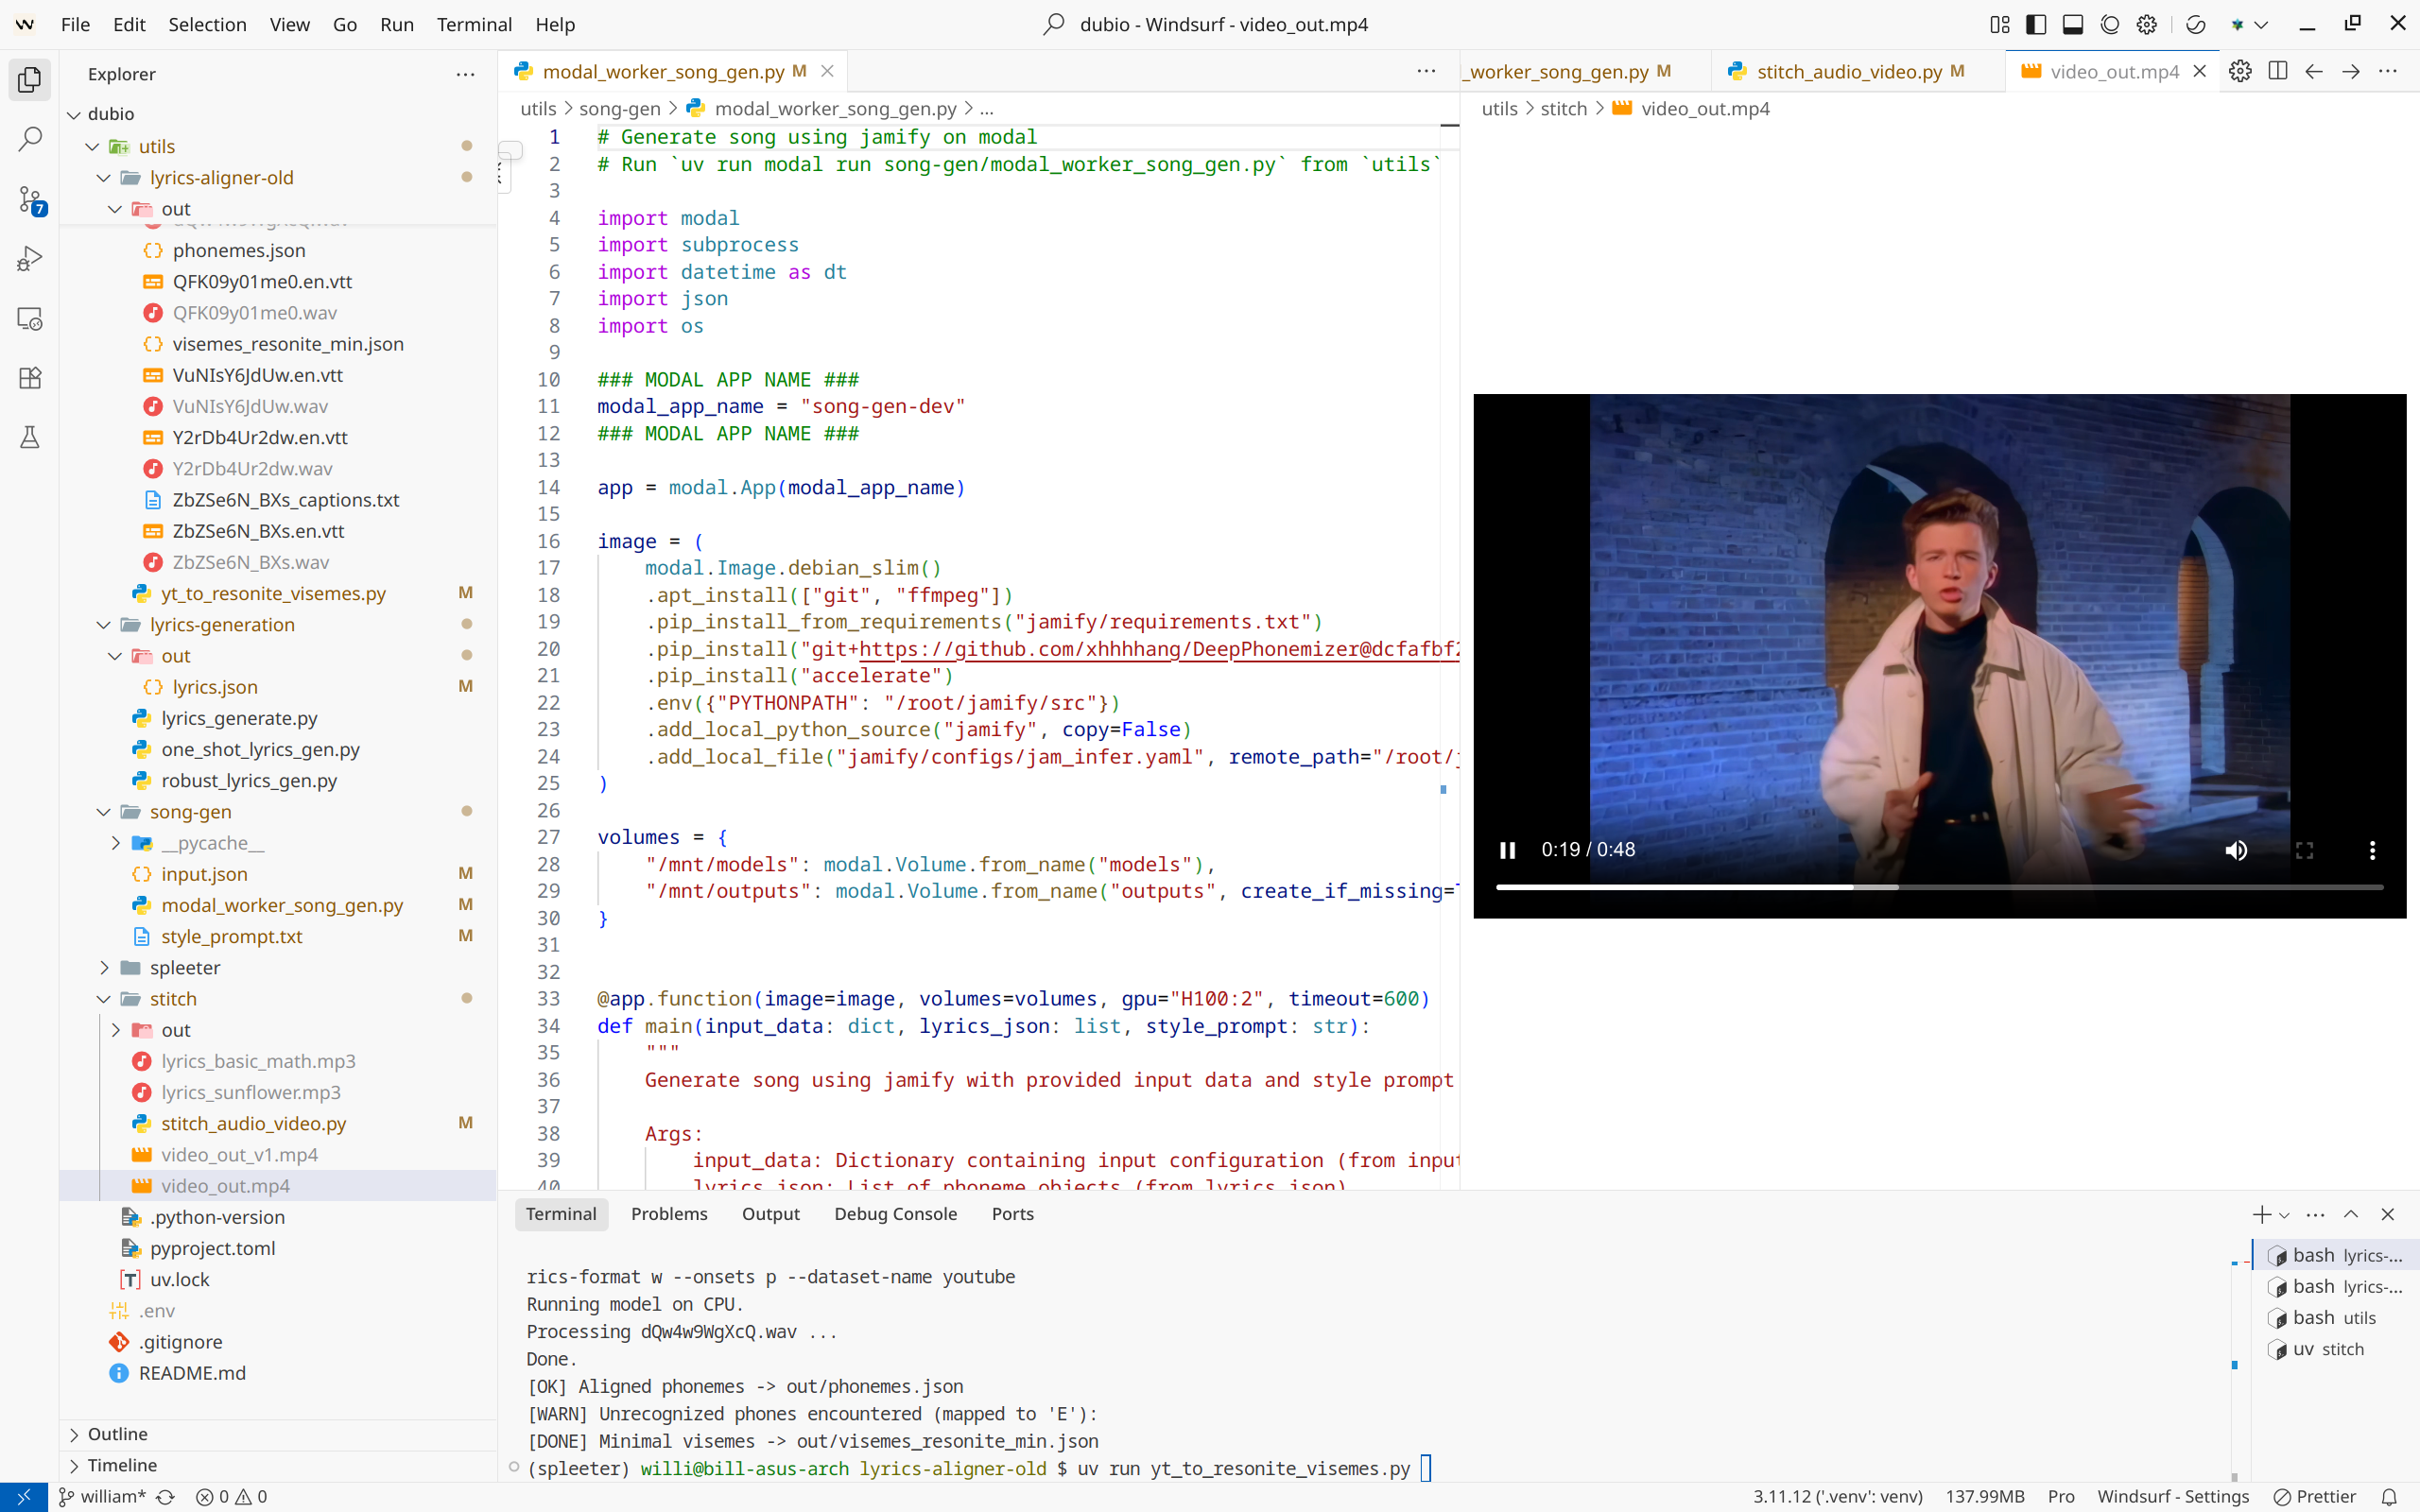This screenshot has width=2420, height=1512.
Task: Expand the Timeline section
Action: click(121, 1464)
